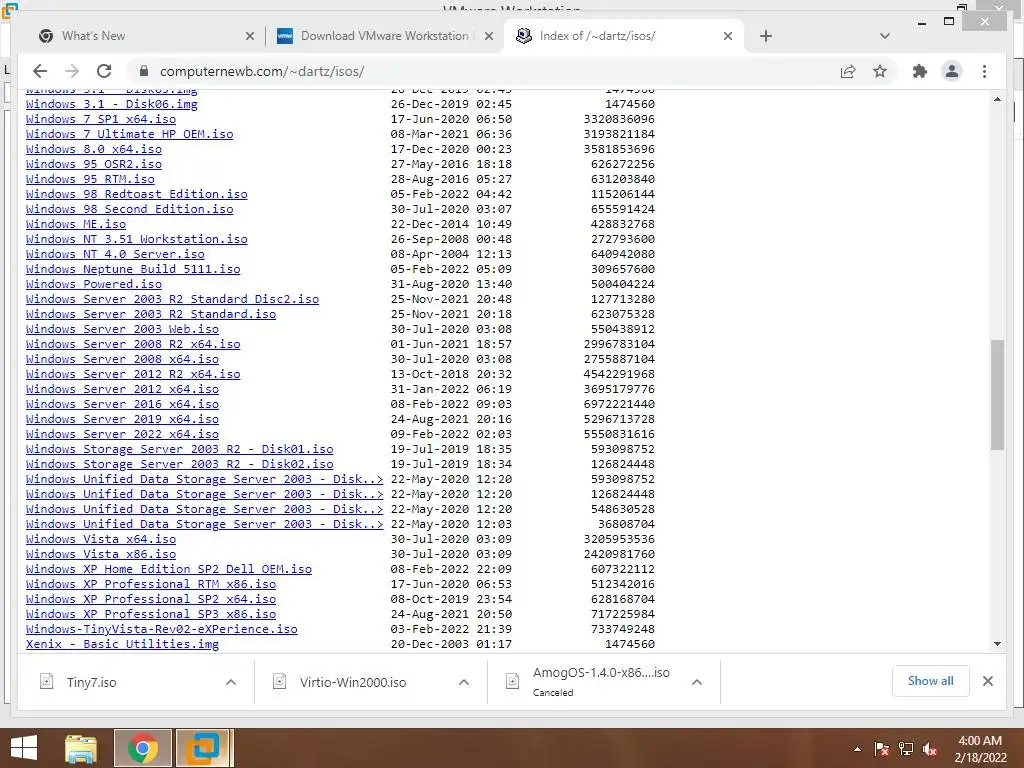Screen dimensions: 1024x768
Task: Click the Action Center flag tray icon
Action: tap(881, 749)
